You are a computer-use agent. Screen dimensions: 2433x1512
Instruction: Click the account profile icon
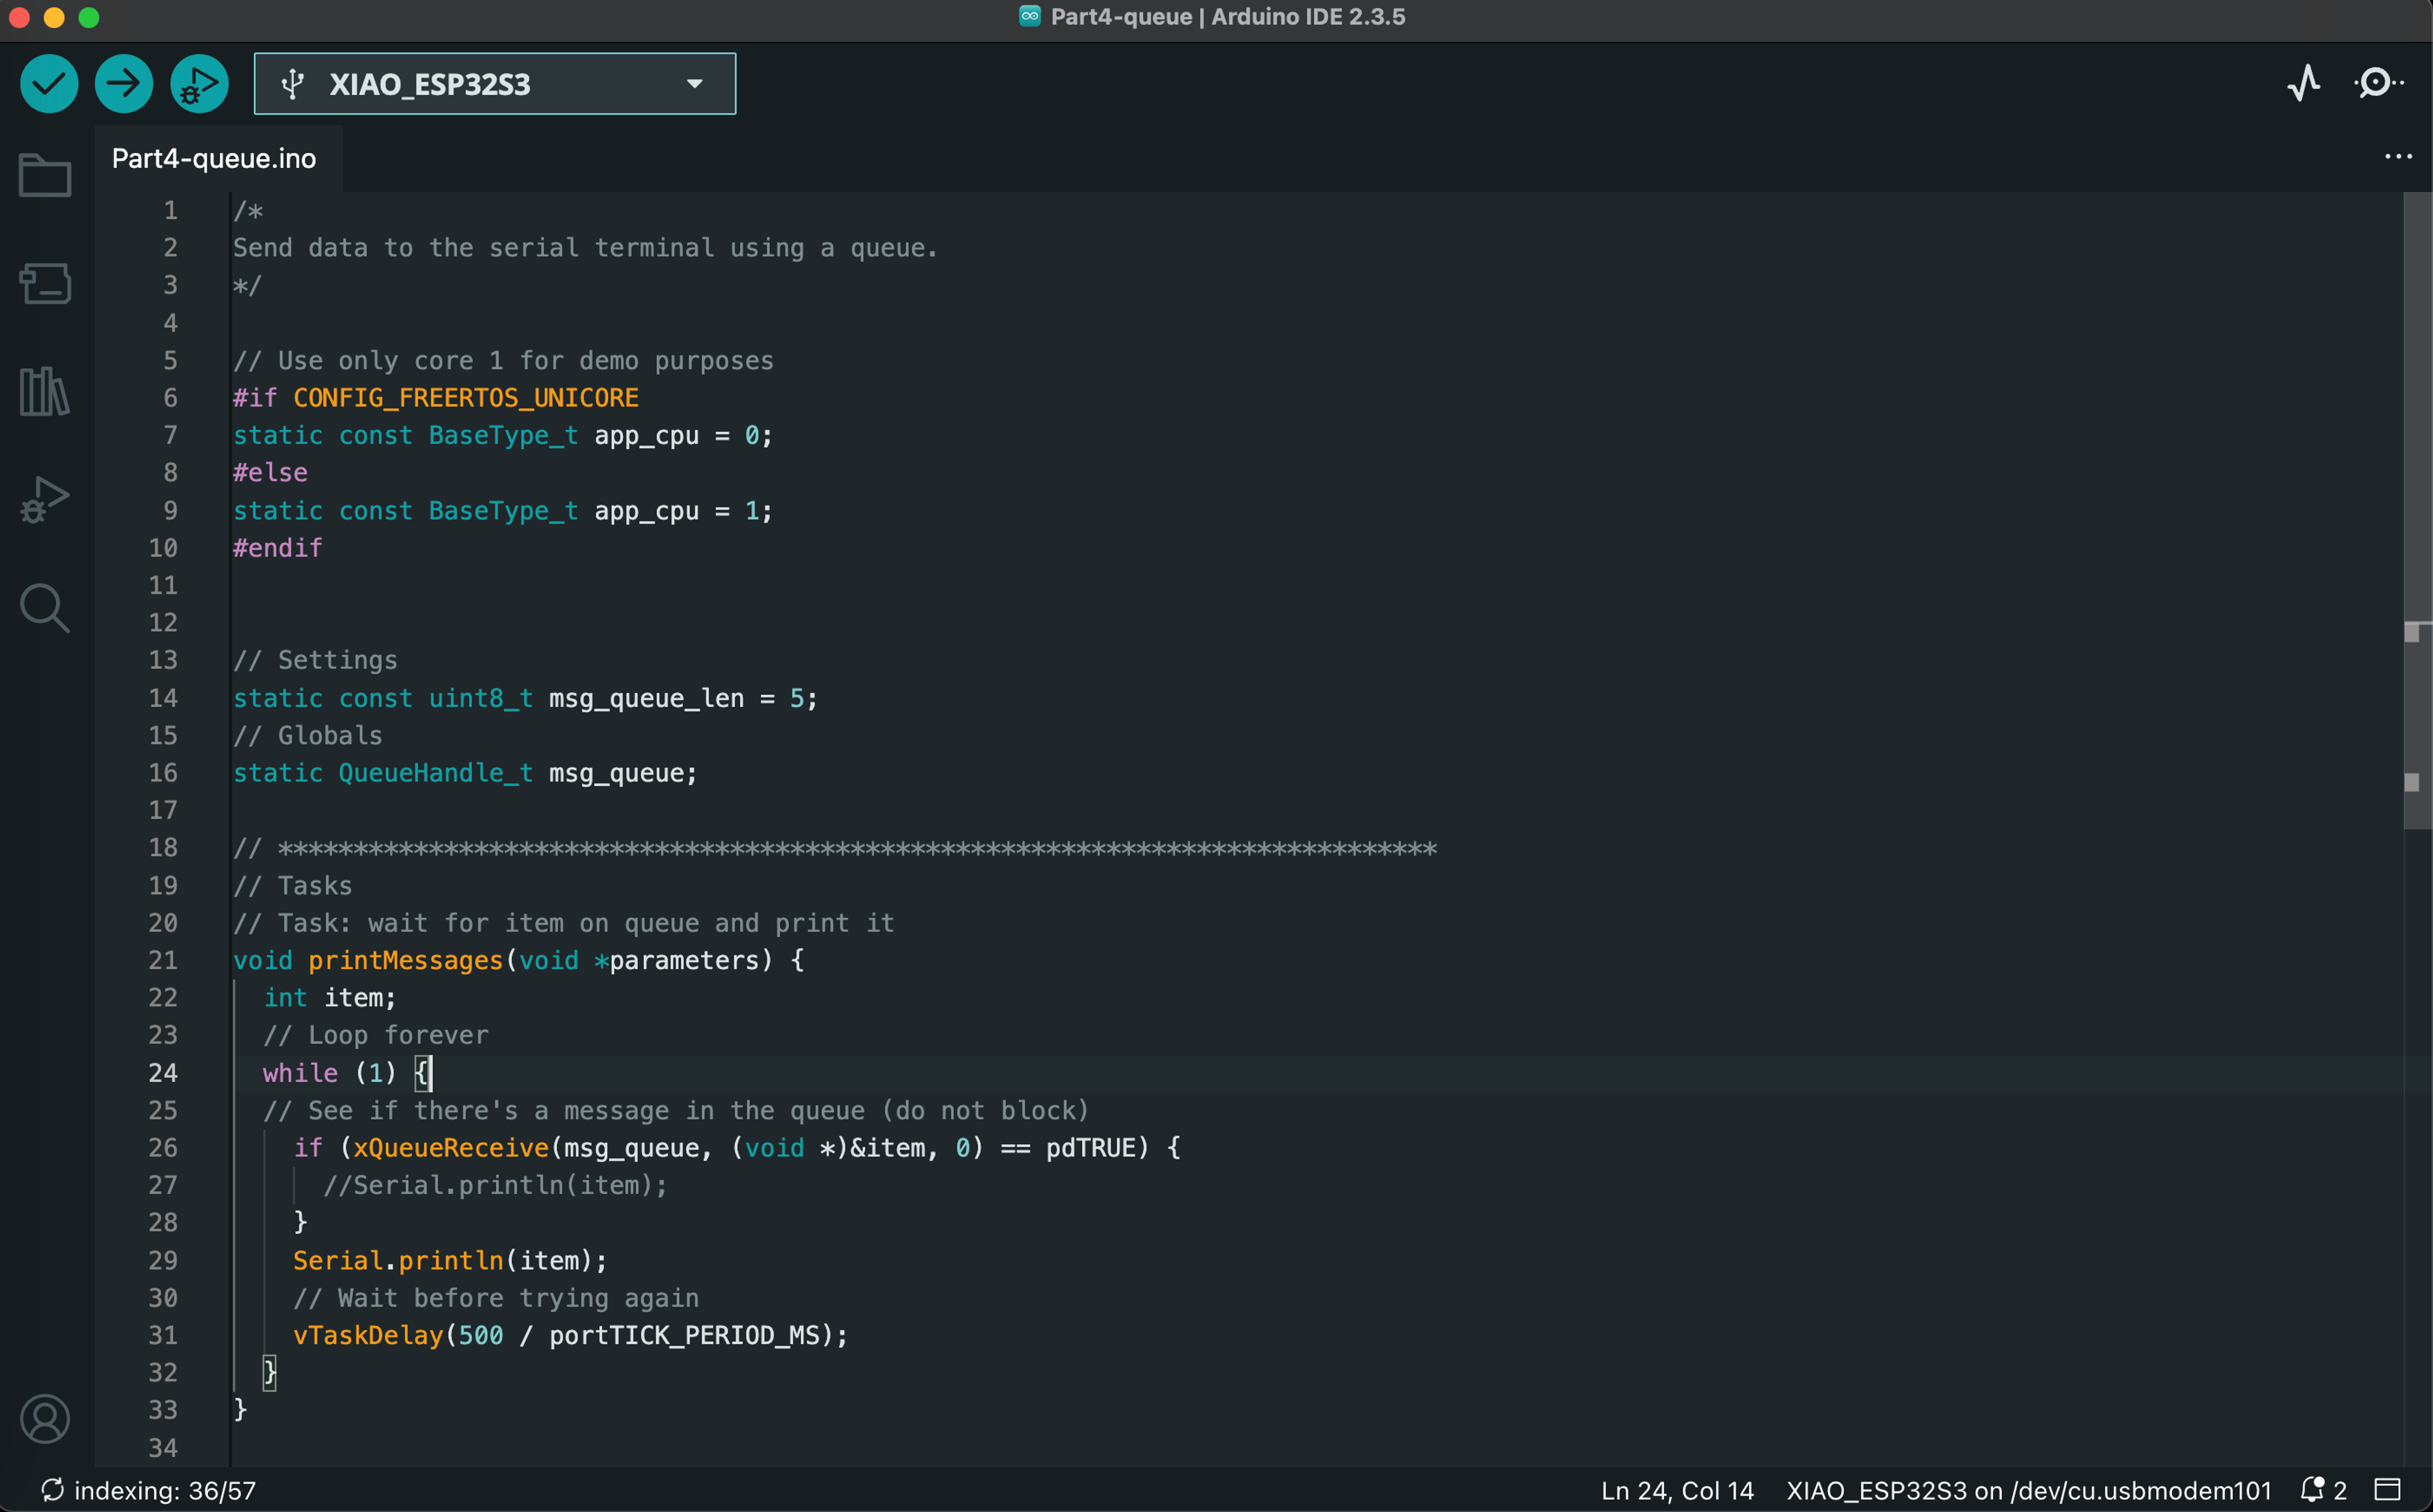[45, 1419]
